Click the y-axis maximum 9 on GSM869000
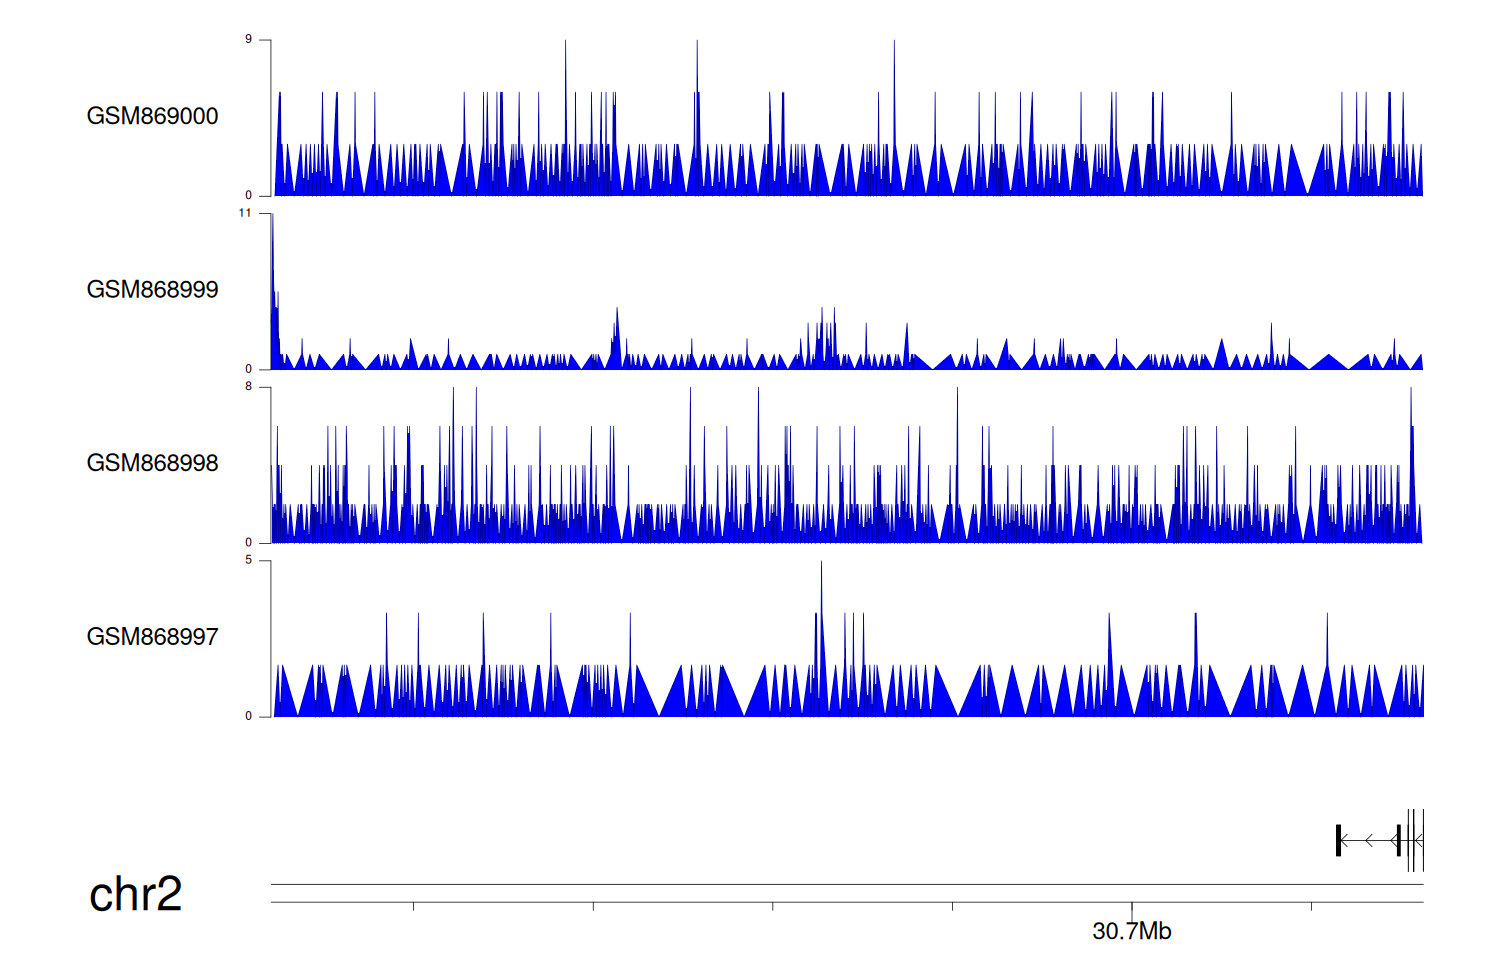 coord(248,40)
